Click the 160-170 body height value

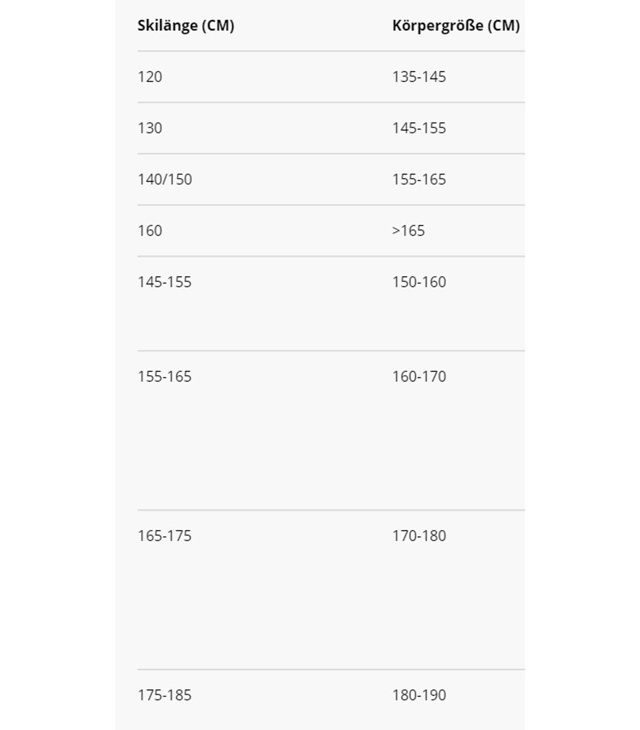tap(419, 377)
